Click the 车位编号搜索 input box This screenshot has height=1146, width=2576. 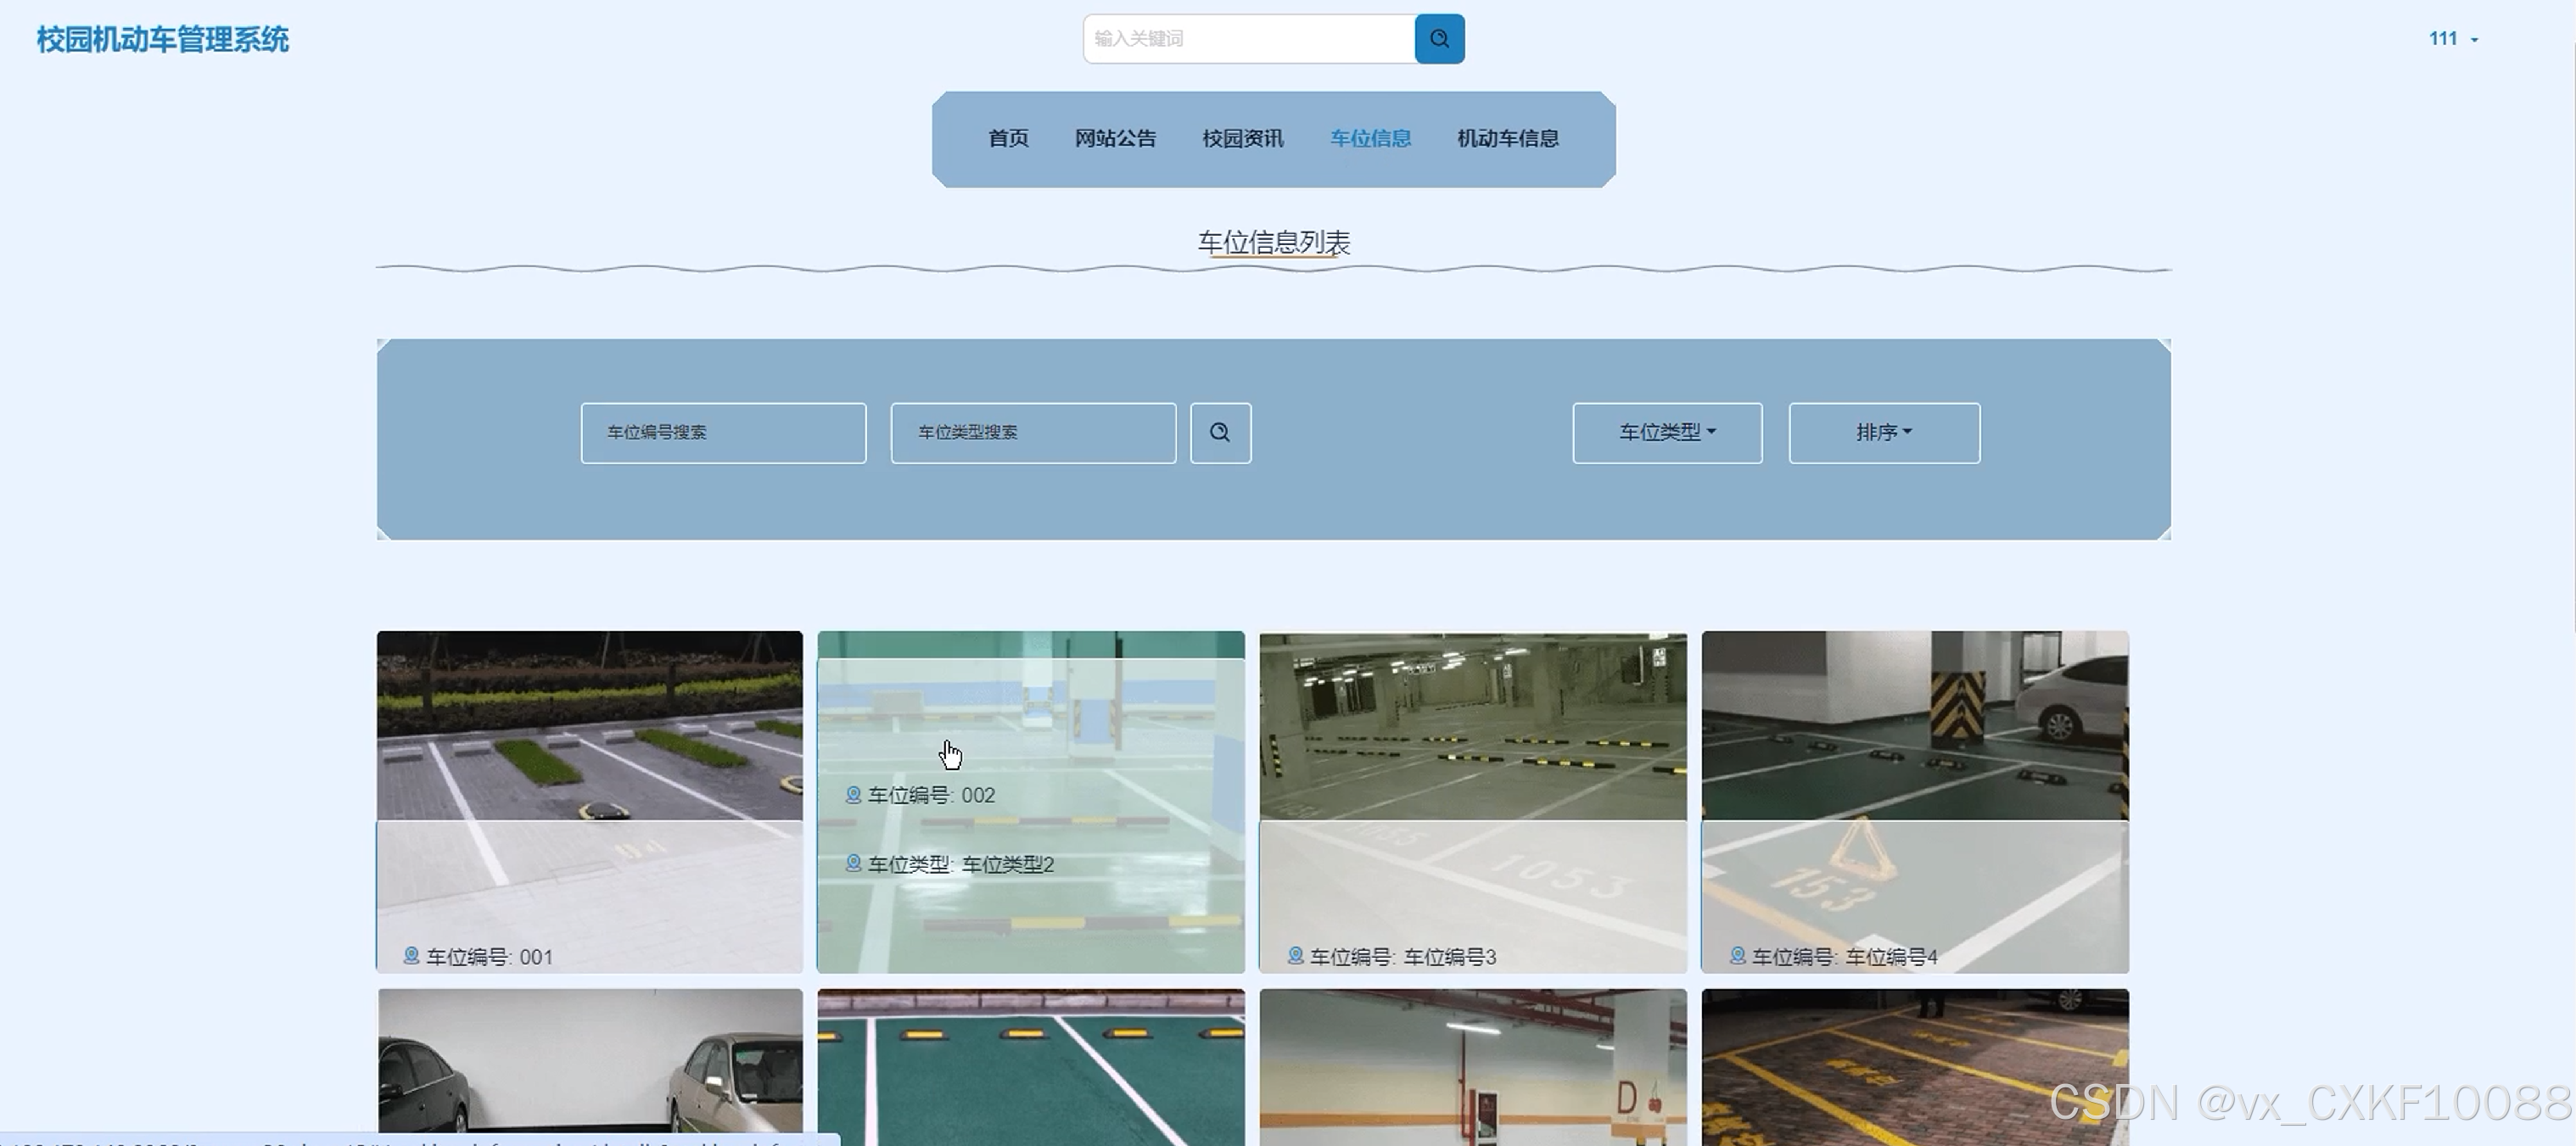click(x=723, y=433)
